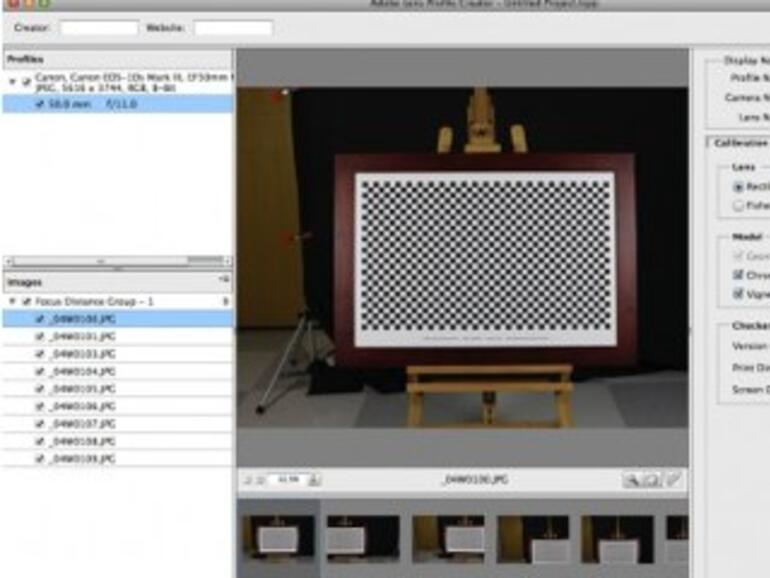Select the _D4W0108.JPG file name
770x578 pixels.
[82, 441]
